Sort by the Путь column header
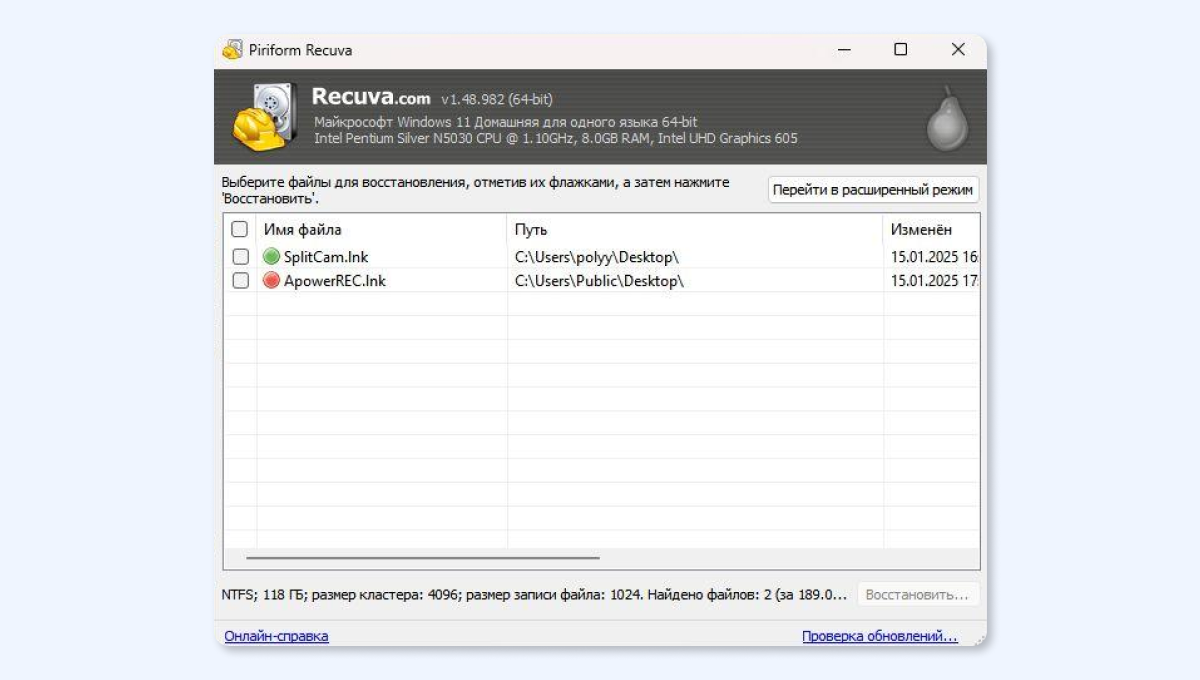 pyautogui.click(x=695, y=230)
